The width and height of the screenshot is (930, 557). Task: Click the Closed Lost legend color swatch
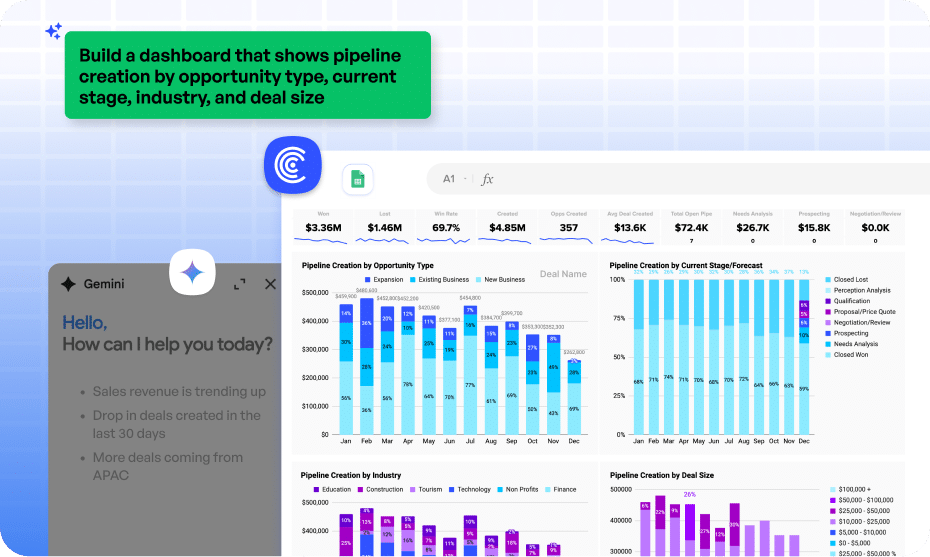point(828,281)
